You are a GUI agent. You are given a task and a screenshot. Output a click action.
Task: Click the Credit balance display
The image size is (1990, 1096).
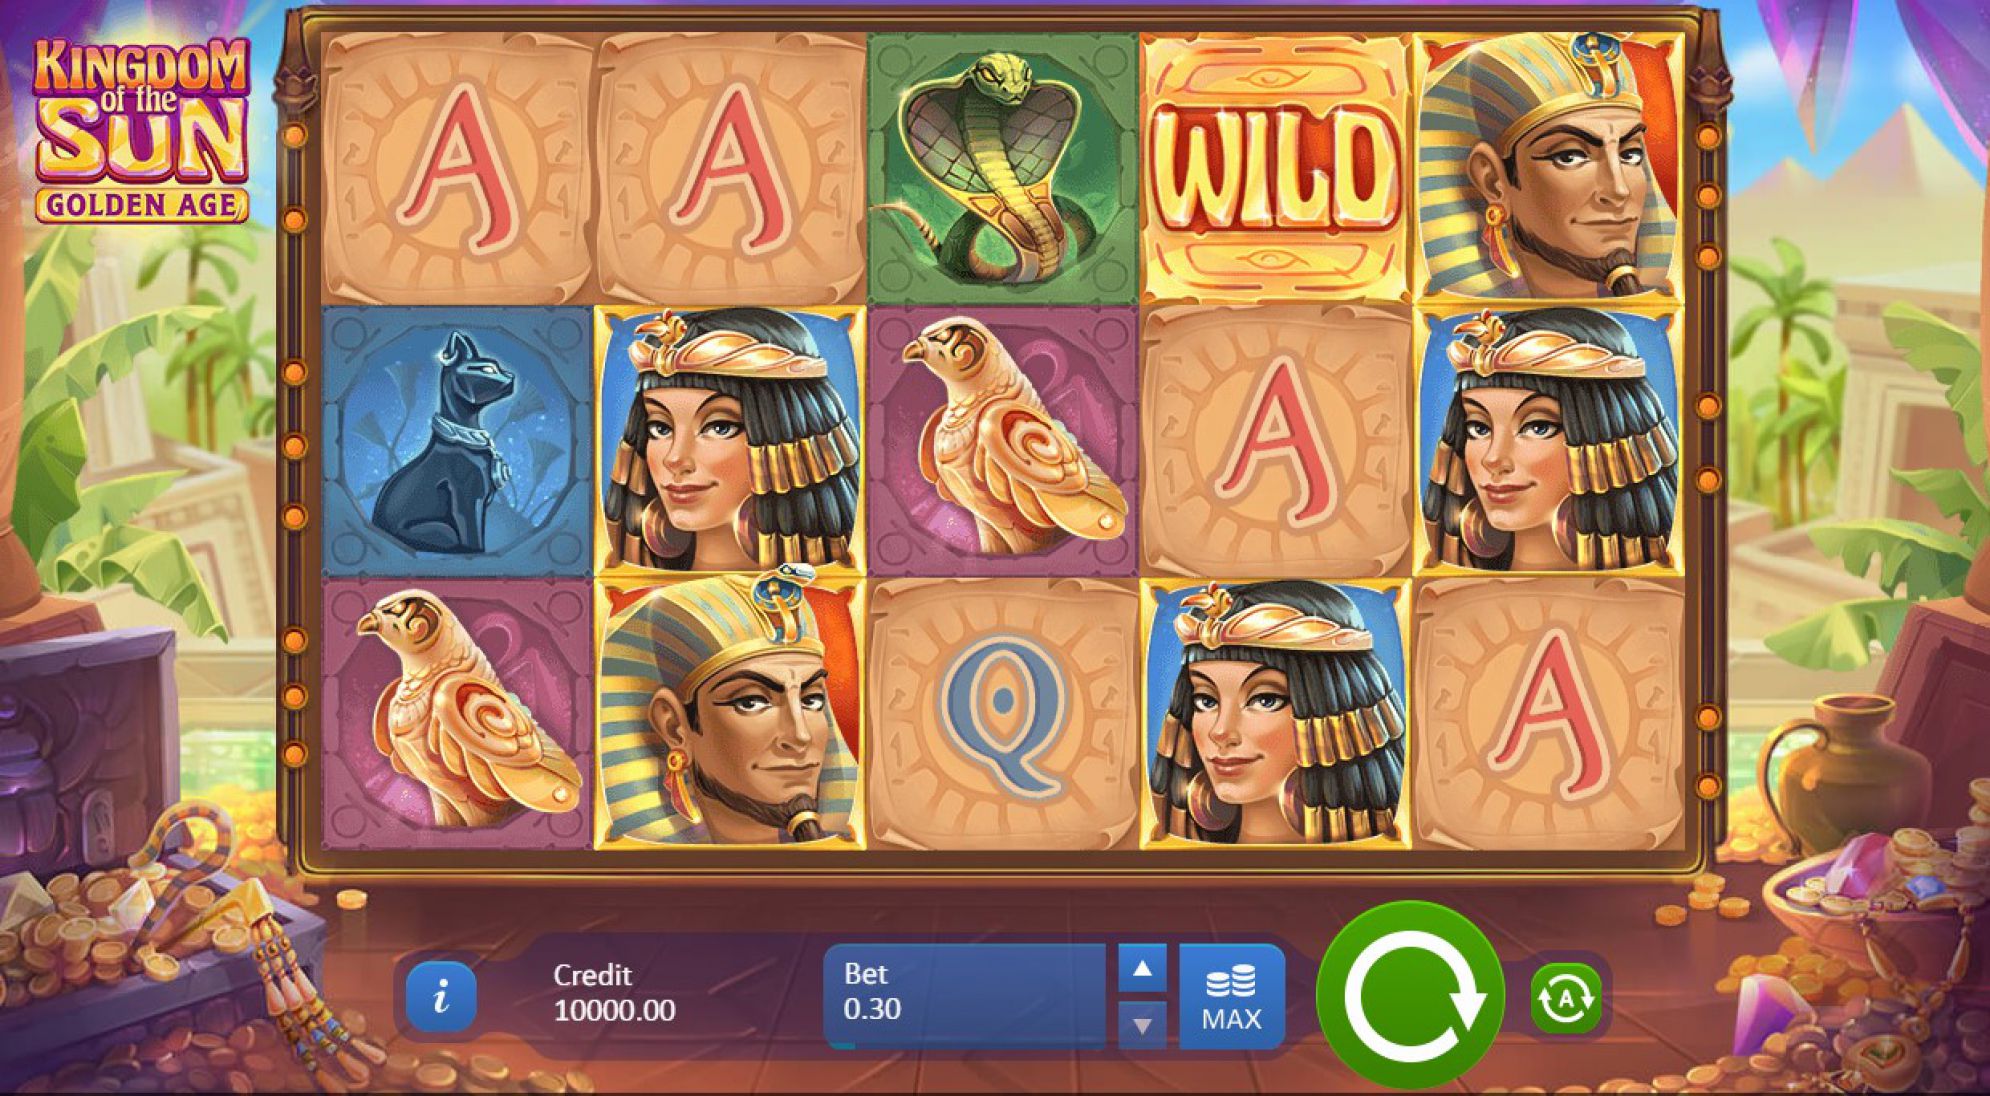click(x=614, y=993)
